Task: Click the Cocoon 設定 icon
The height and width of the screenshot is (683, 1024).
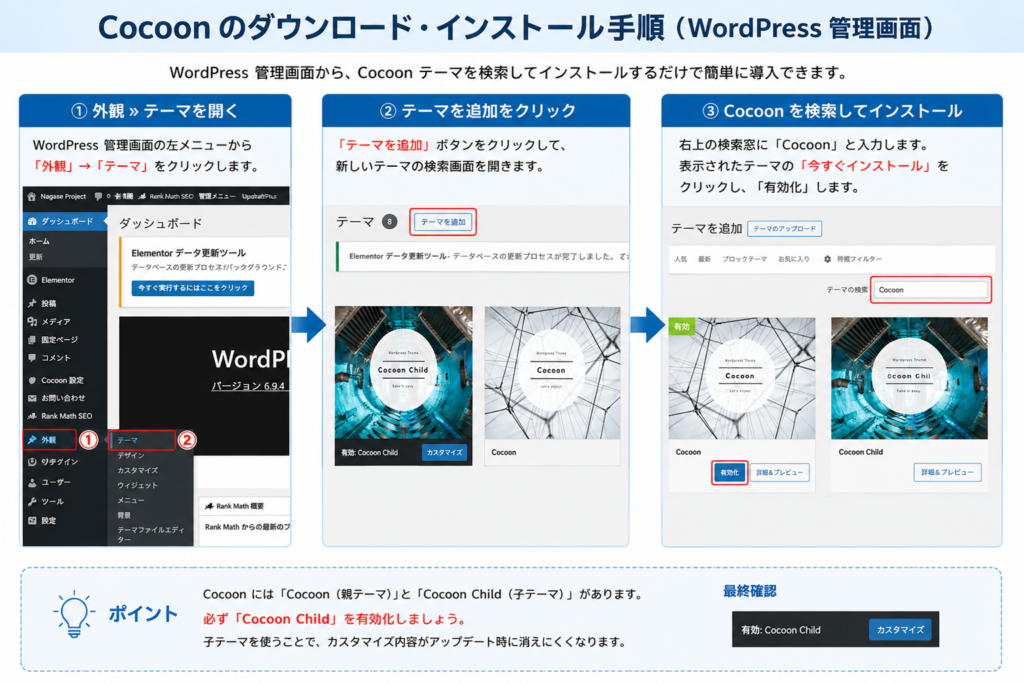Action: [32, 380]
